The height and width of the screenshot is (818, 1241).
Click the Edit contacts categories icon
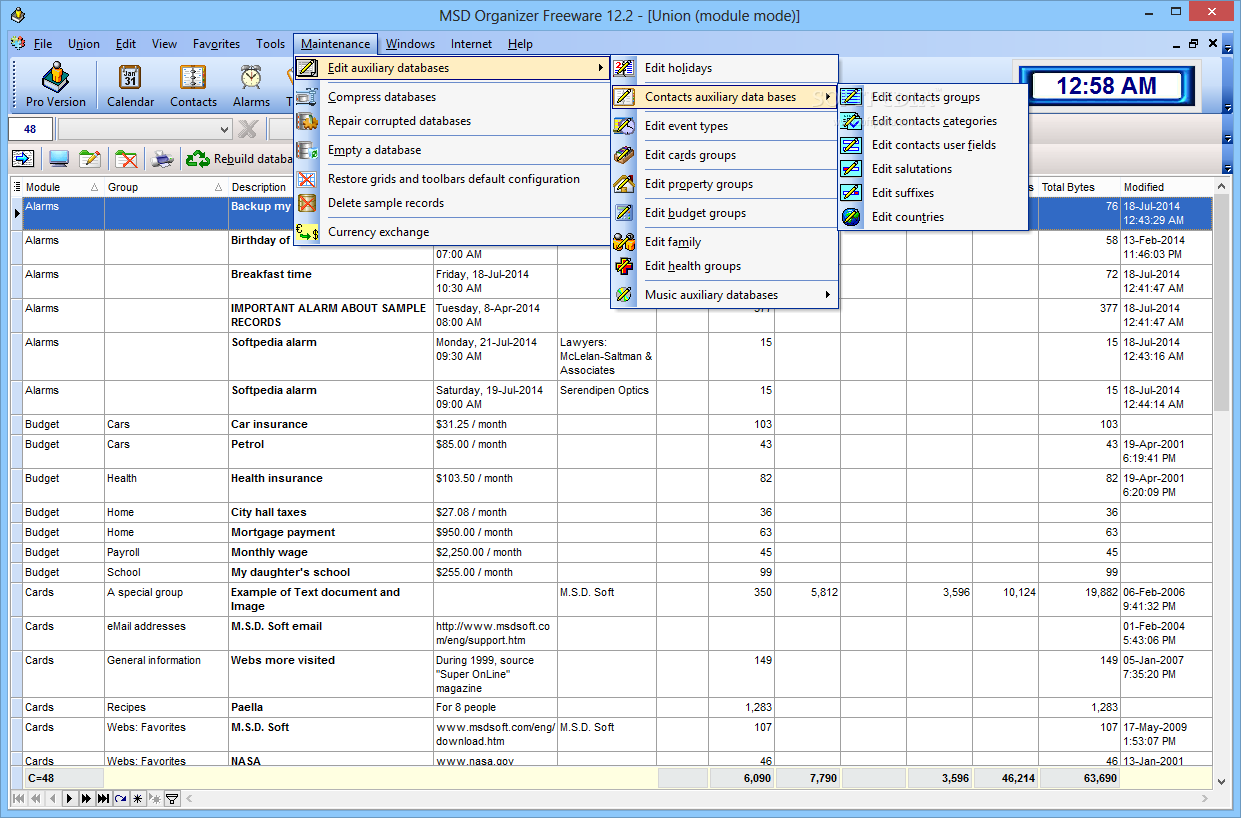(x=851, y=121)
